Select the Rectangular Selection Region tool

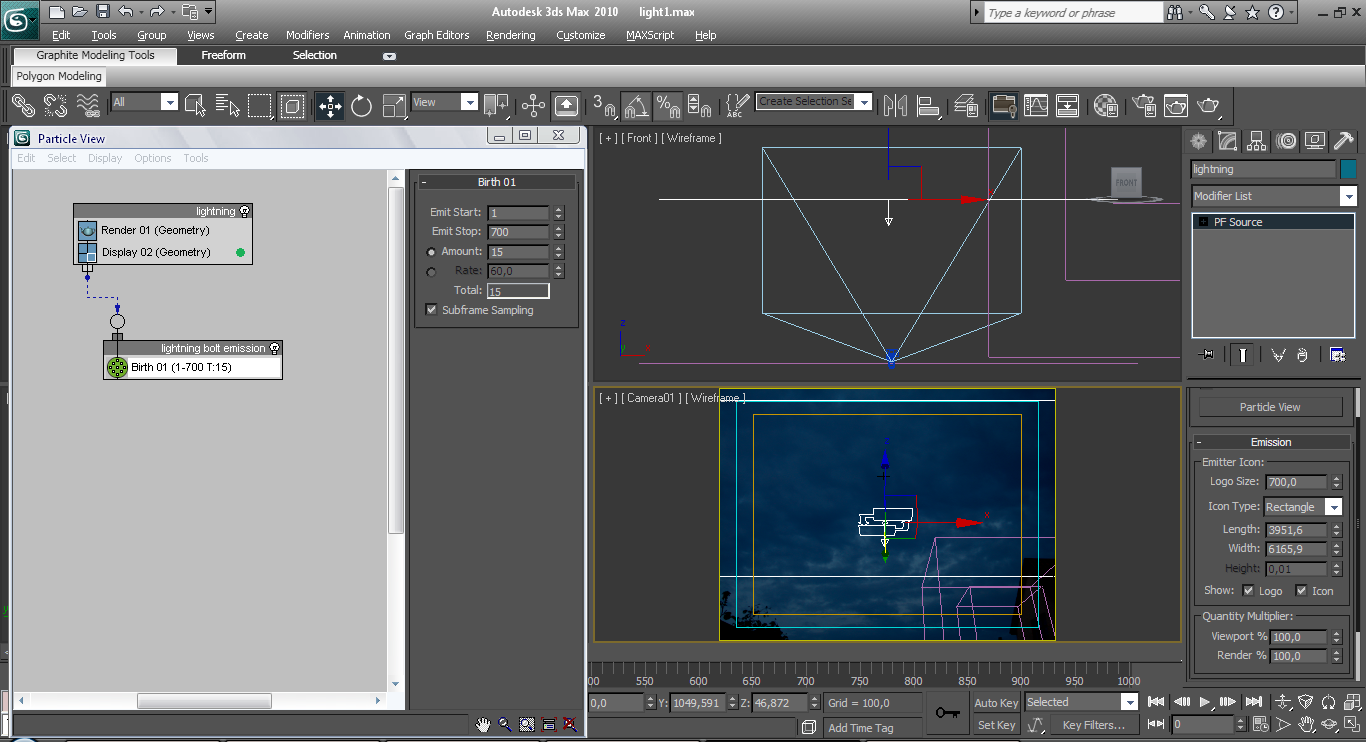tap(260, 105)
